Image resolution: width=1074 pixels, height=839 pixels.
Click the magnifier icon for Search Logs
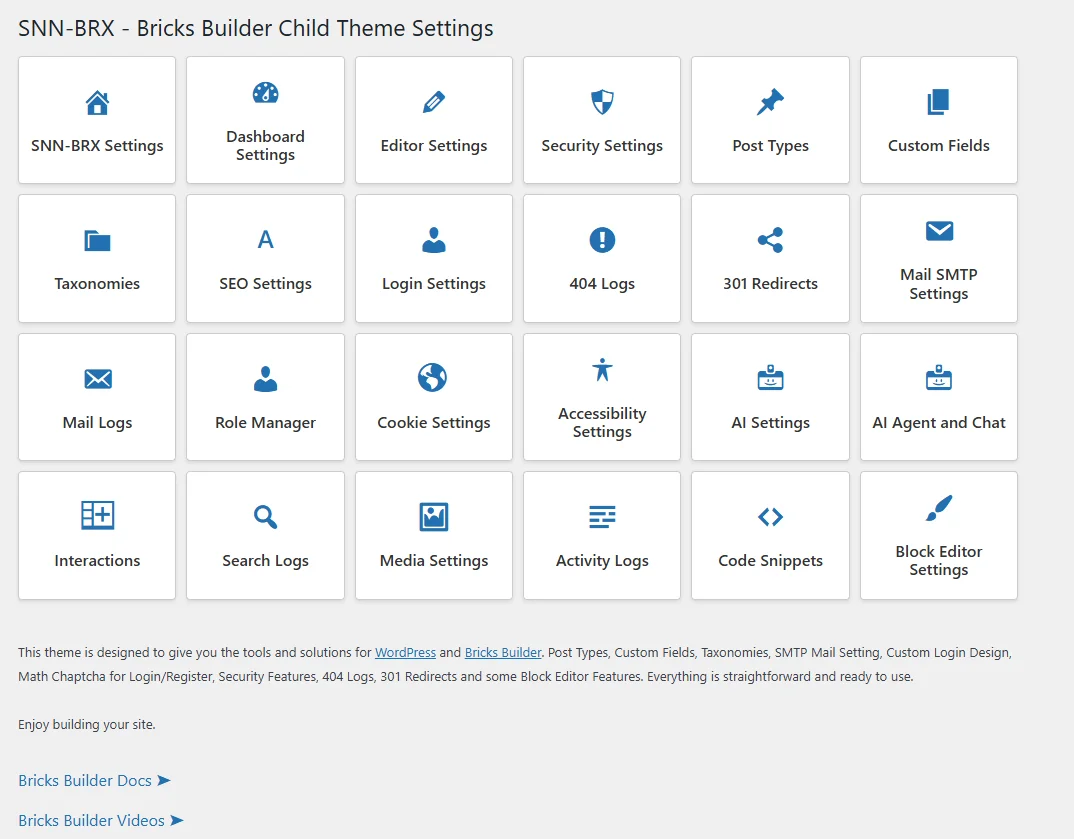pos(265,517)
